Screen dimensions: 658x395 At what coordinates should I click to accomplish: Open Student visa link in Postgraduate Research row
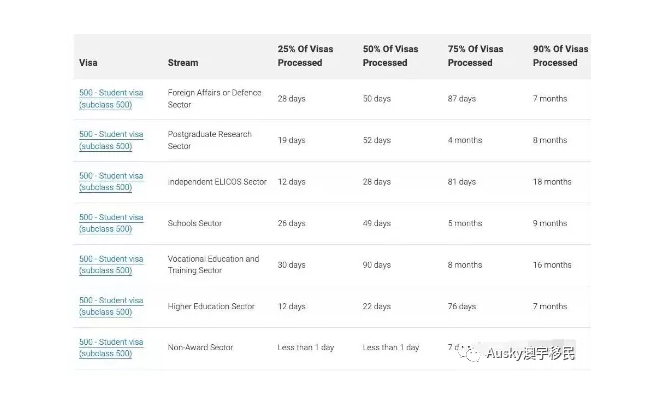[111, 140]
